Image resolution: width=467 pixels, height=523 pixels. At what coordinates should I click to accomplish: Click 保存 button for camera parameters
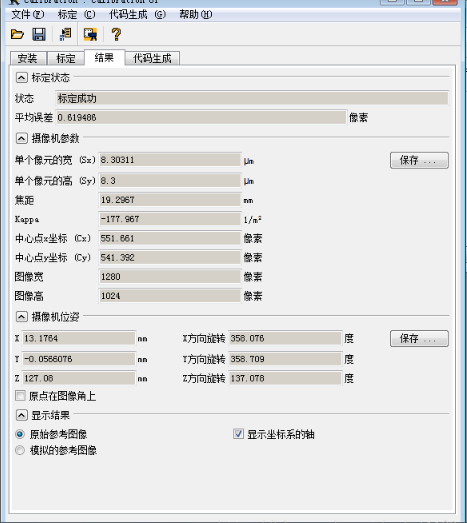[x=419, y=160]
